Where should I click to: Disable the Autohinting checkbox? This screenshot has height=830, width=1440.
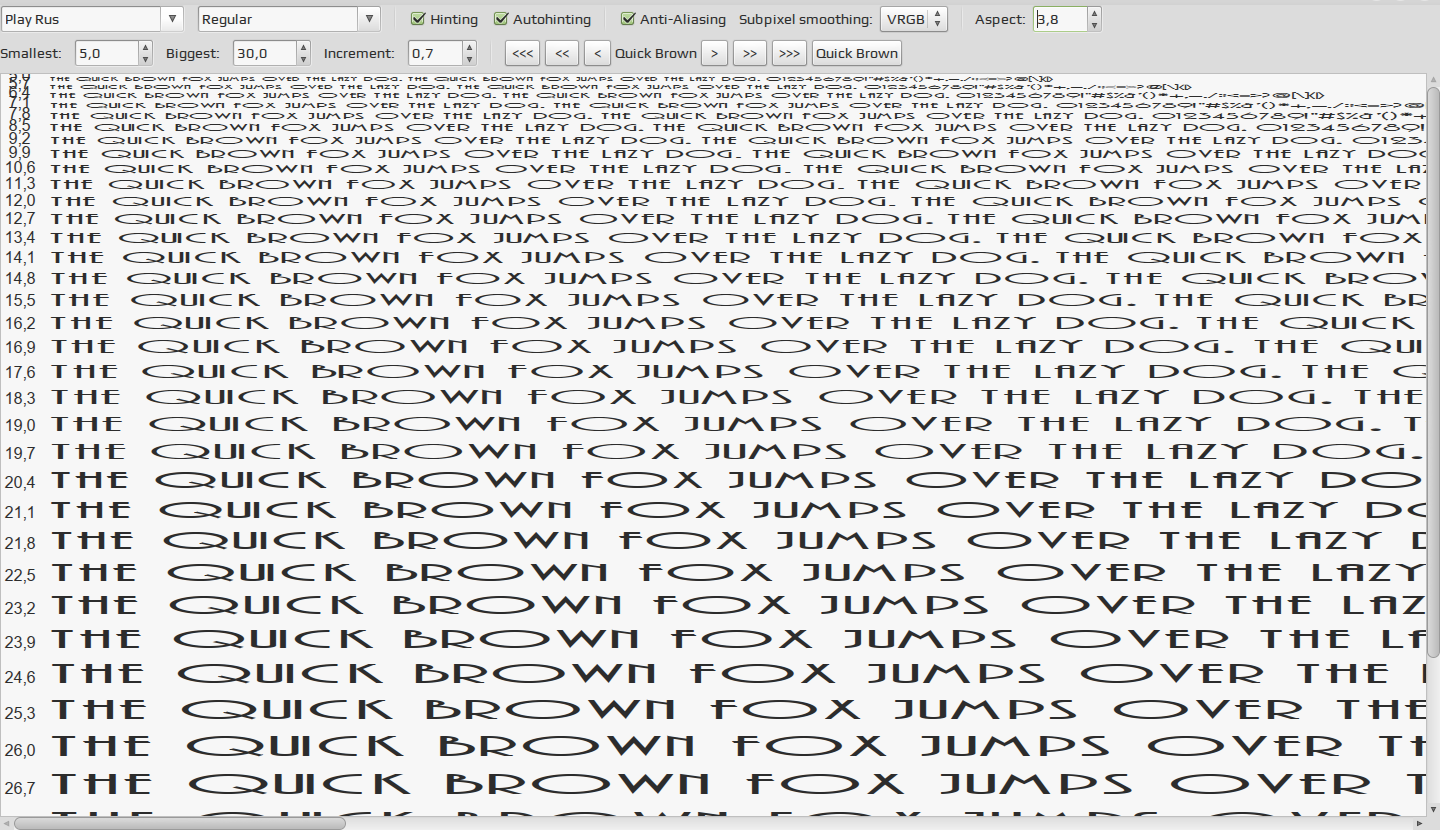click(x=542, y=19)
